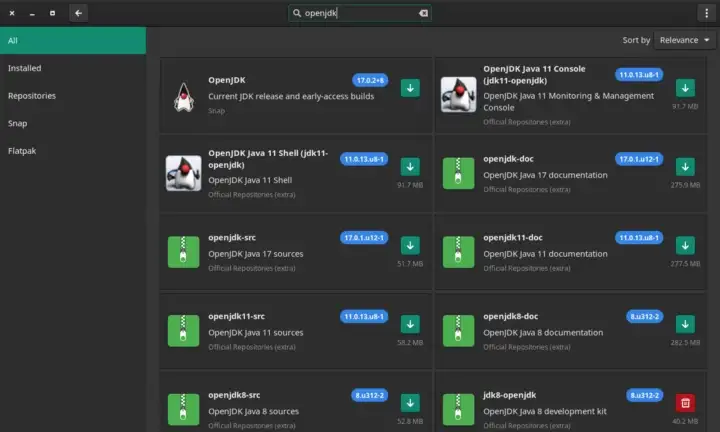
Task: Click 'OpenJDK Java 11 documentation' description
Action: point(545,254)
